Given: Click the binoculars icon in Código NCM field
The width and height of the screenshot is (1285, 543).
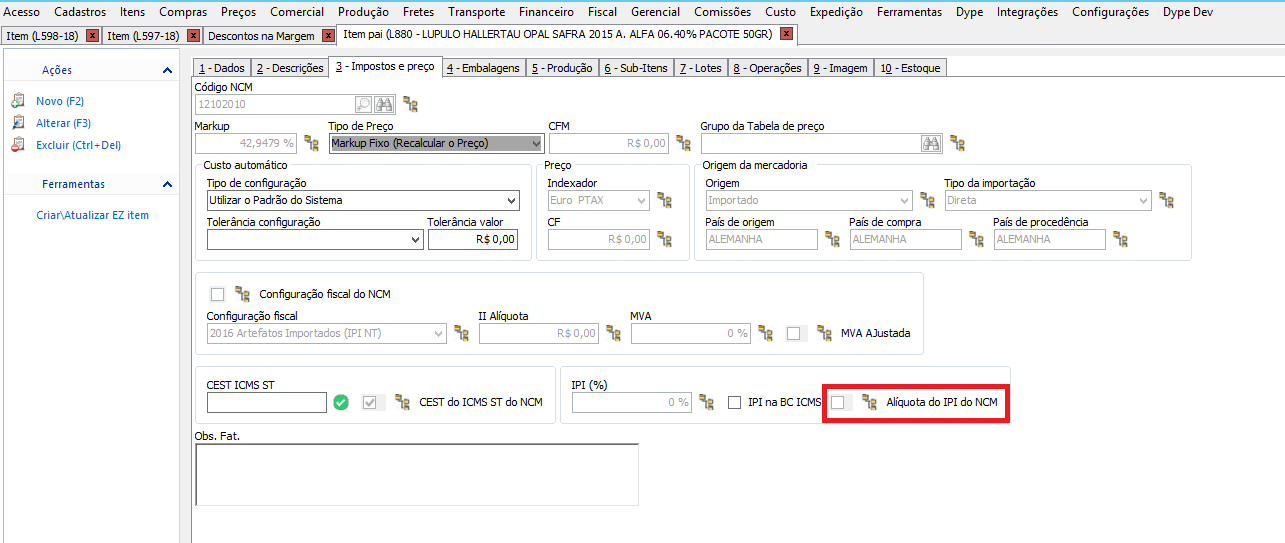Looking at the screenshot, I should point(383,104).
